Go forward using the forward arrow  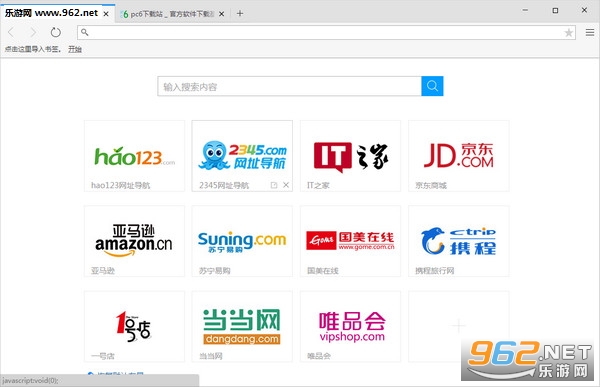tap(33, 33)
